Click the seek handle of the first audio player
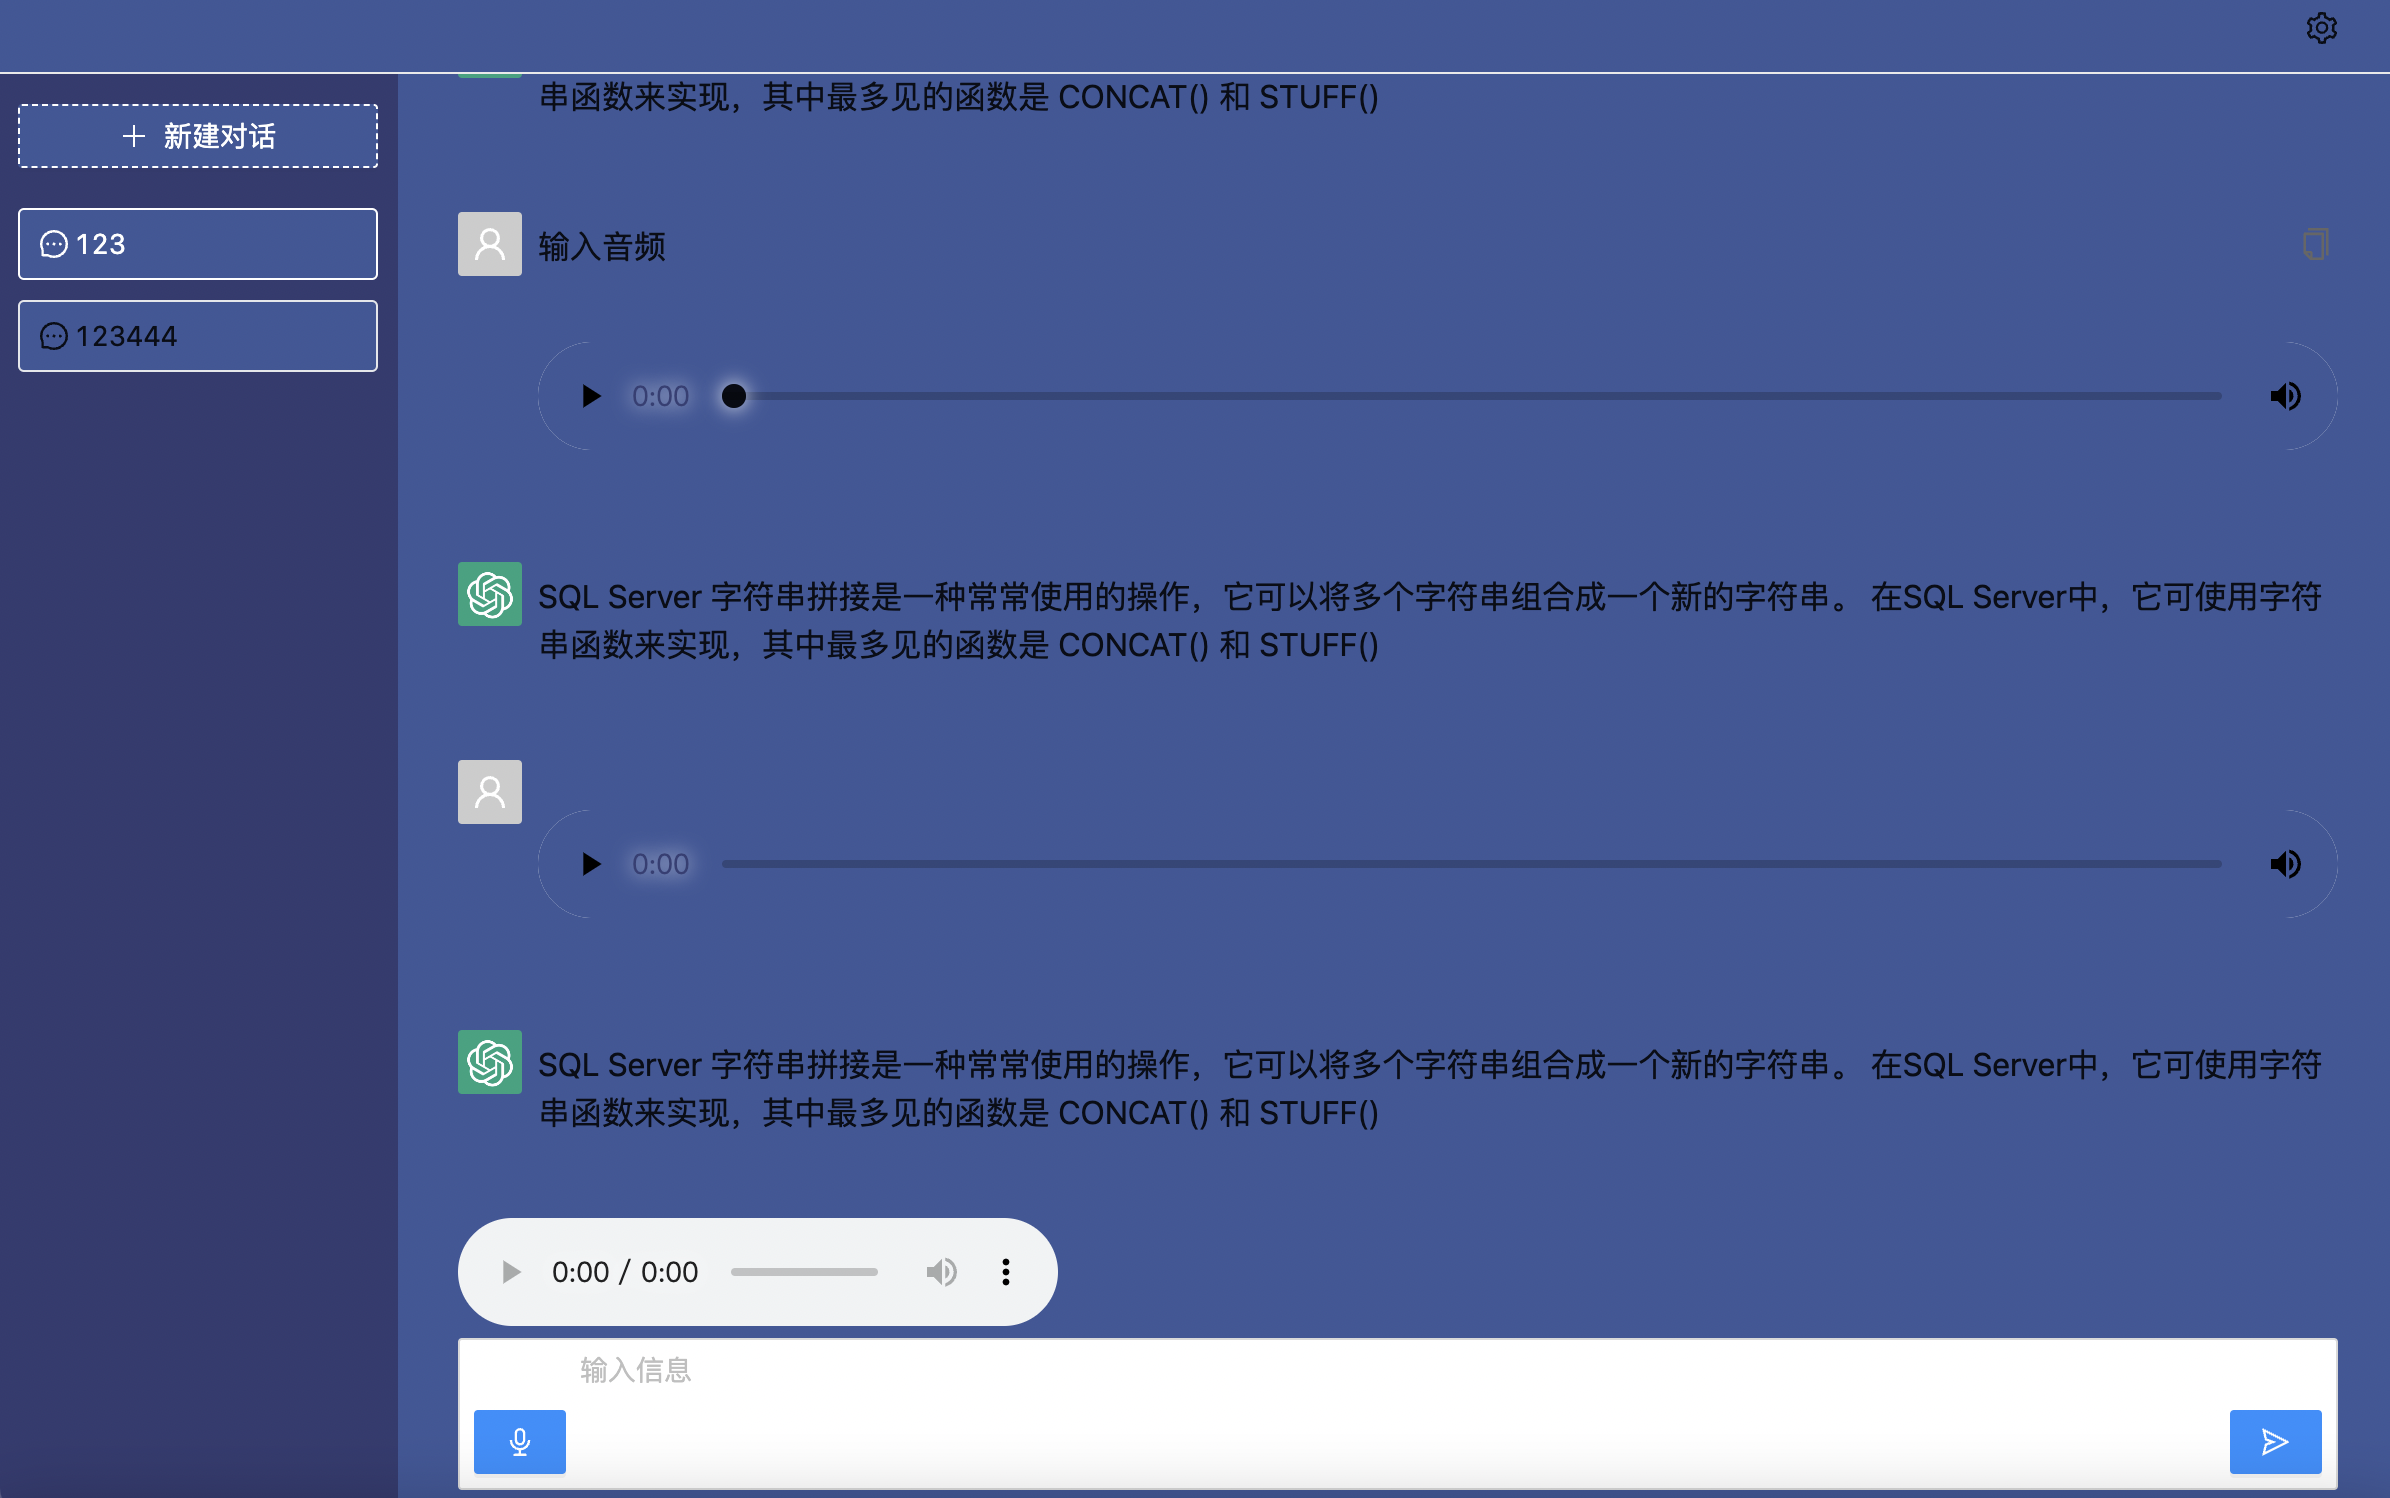The image size is (2390, 1498). point(734,396)
